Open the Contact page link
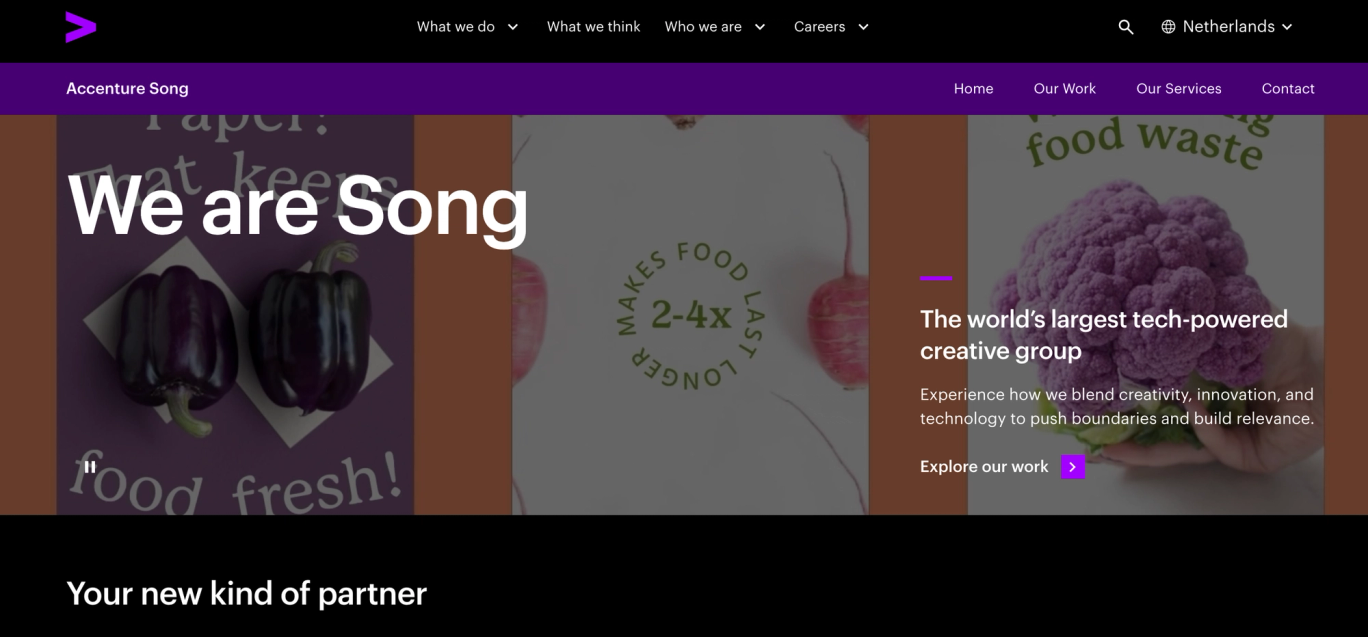This screenshot has width=1368, height=637. coord(1288,89)
